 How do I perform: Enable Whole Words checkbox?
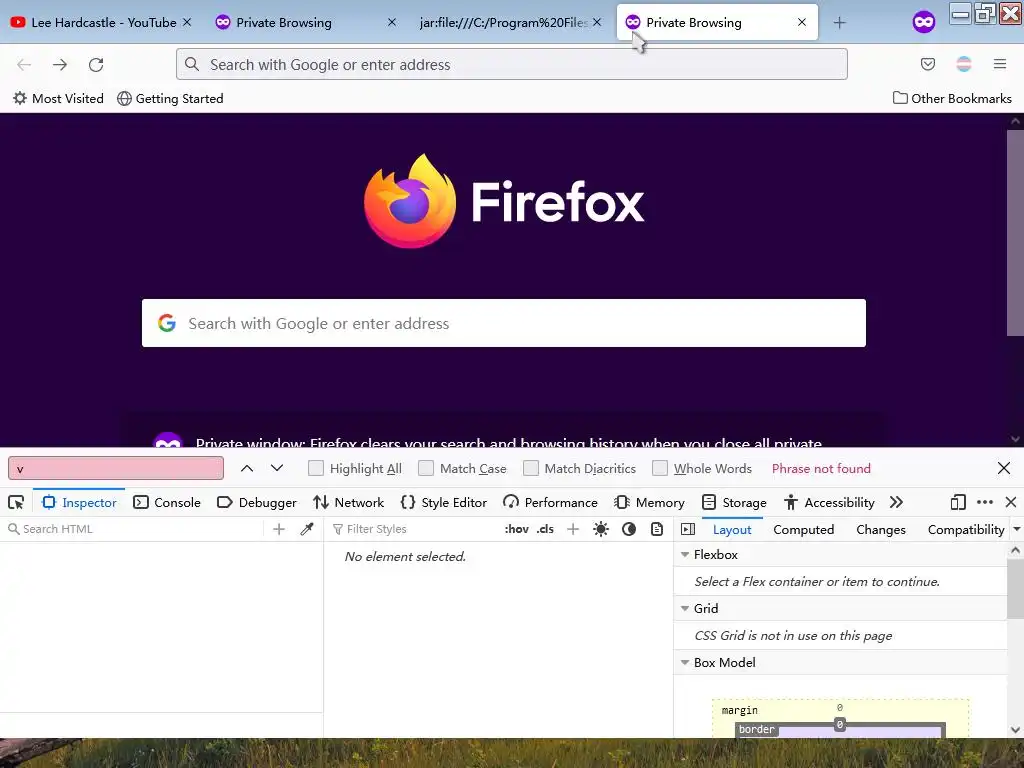(x=660, y=468)
